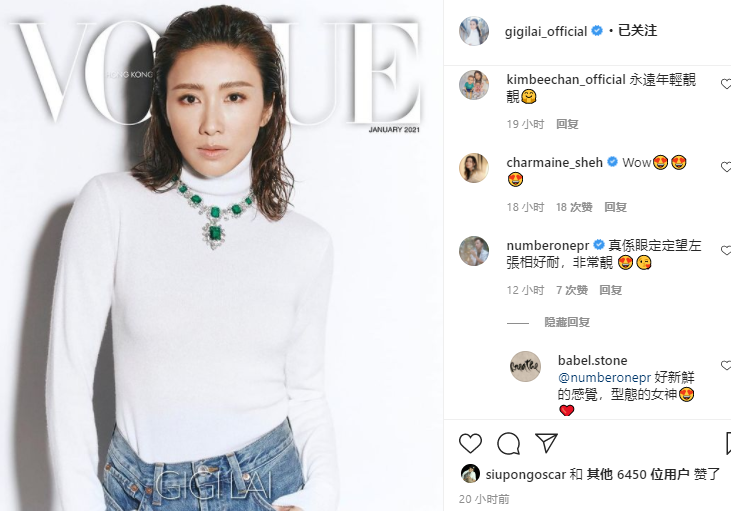Viewport: 731px width, 511px height.
Task: Like the post with heart icon
Action: 470,443
